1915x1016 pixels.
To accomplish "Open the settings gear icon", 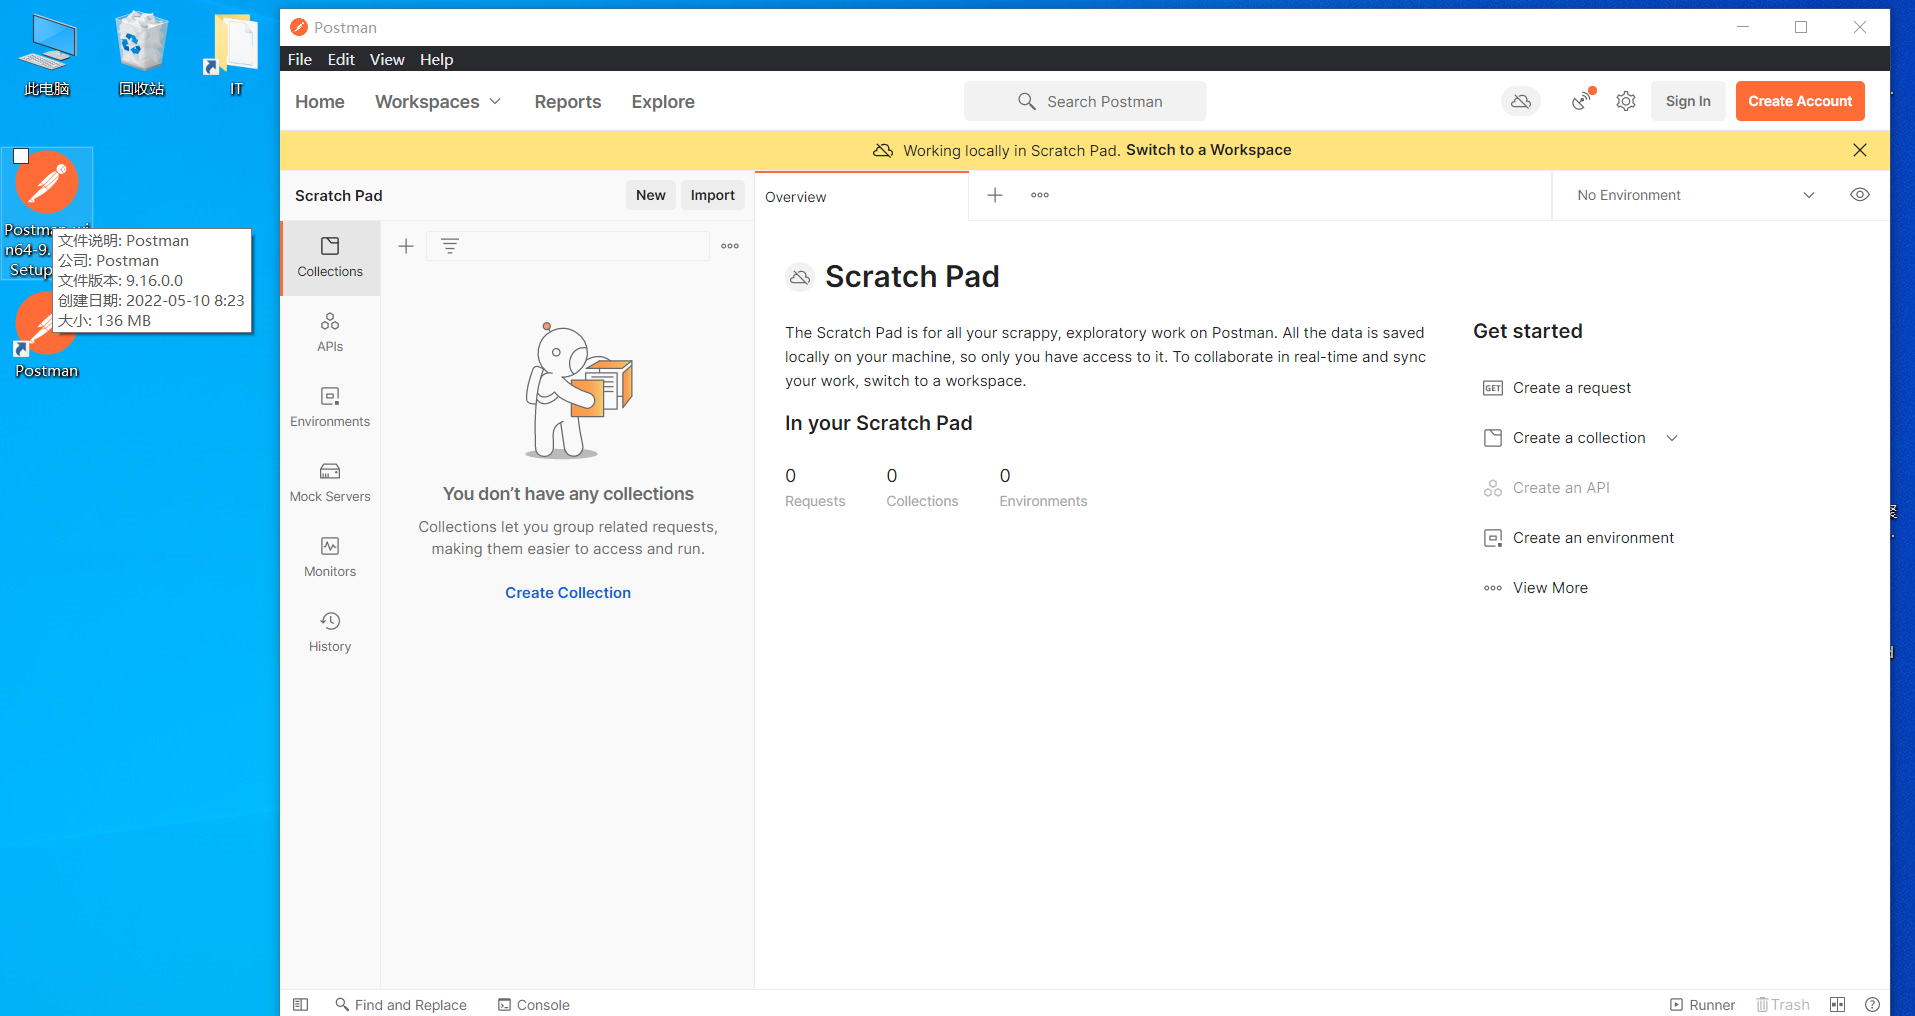I will (1626, 101).
